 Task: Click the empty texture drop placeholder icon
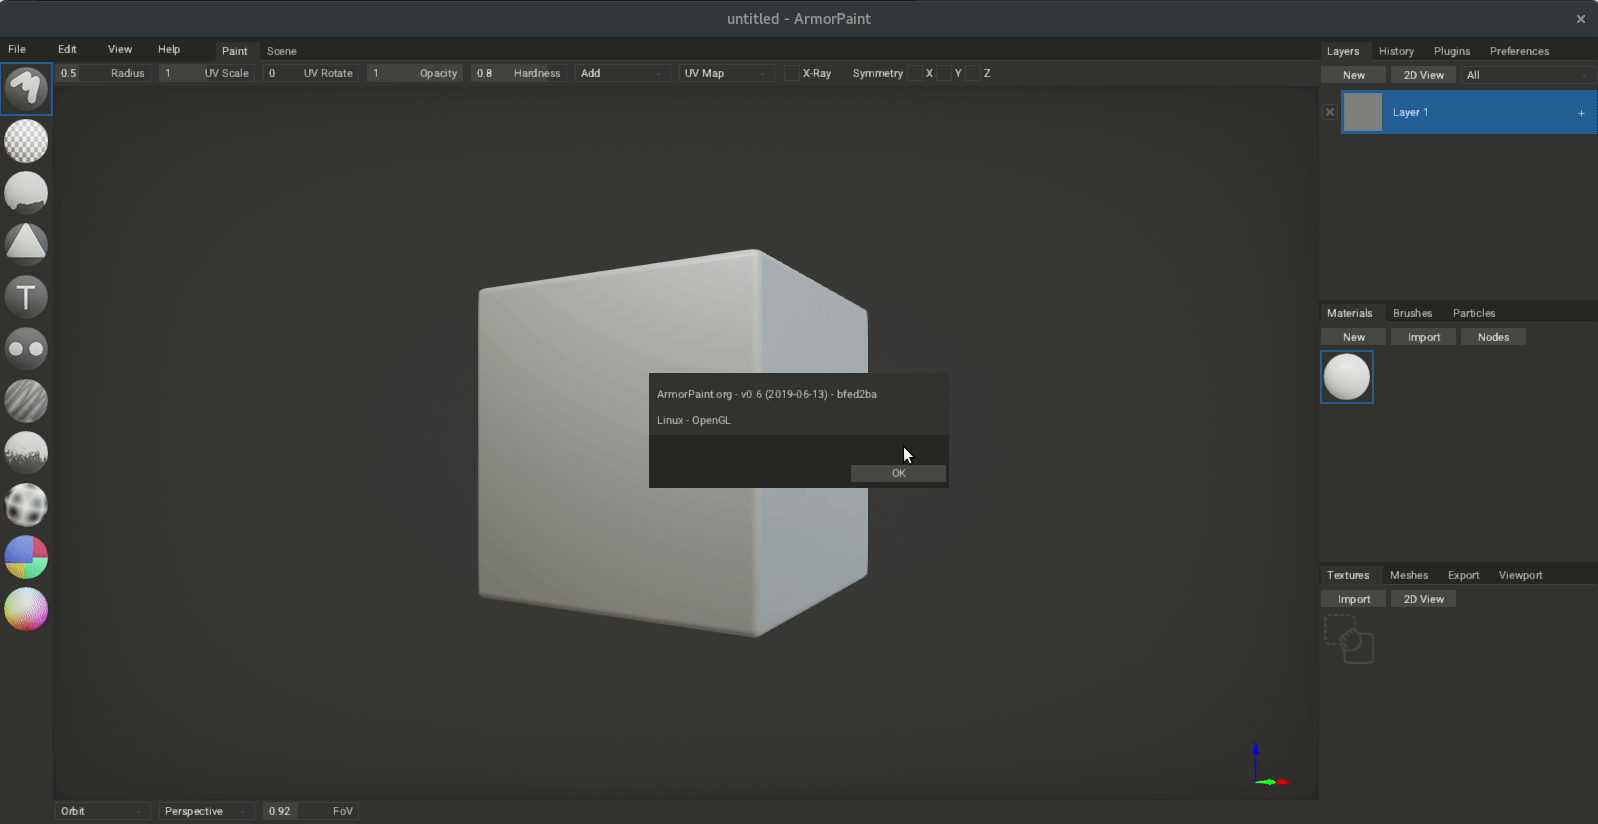1349,639
